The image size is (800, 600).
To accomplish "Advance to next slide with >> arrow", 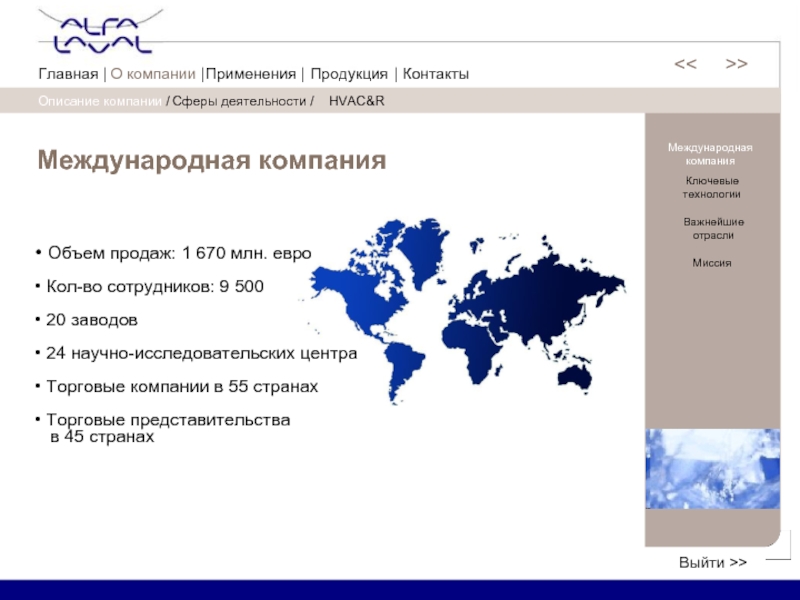I will (x=736, y=64).
